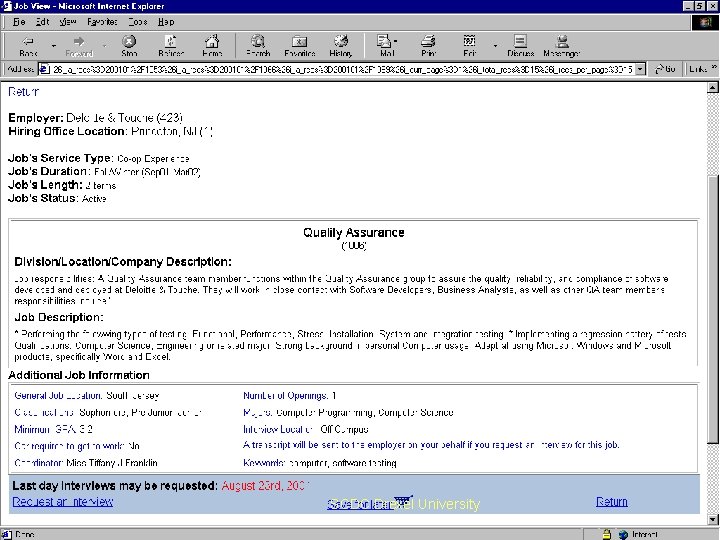Click the Interview Location Off Campus entry
Image resolution: width=720 pixels, height=540 pixels.
click(x=305, y=429)
